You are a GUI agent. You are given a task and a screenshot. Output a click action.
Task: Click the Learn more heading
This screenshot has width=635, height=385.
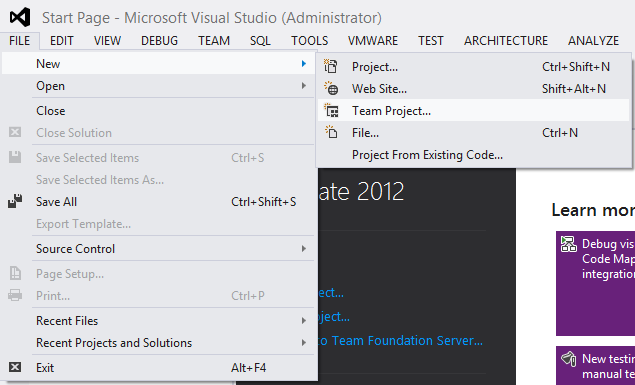pos(593,210)
